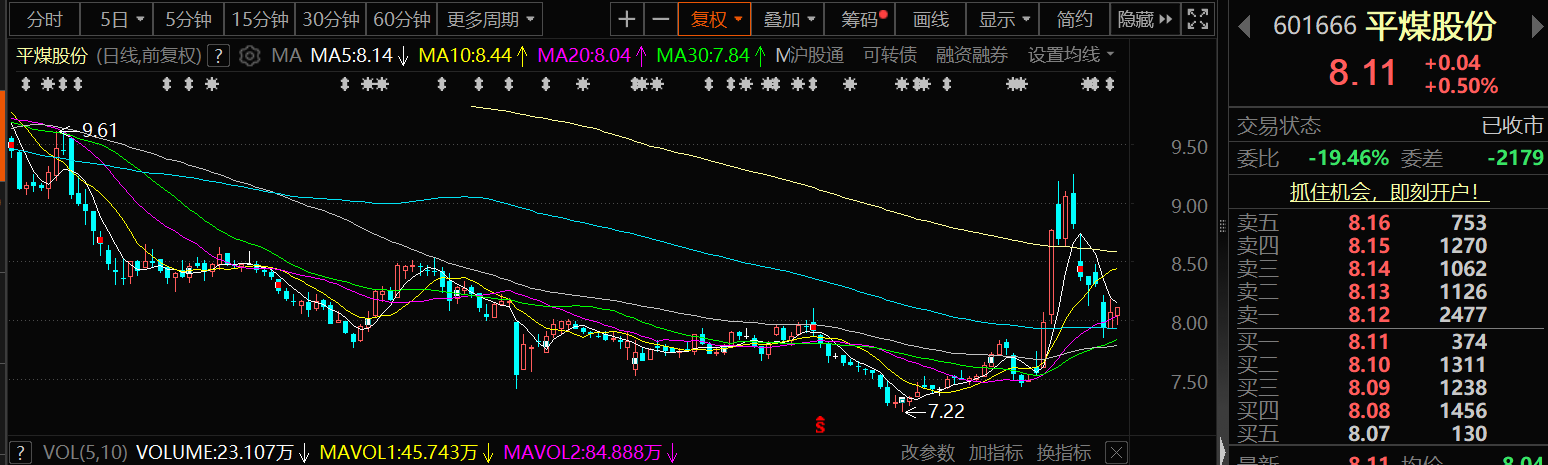
Task: Click the help icon beside 平煤股份 title
Action: (220, 55)
